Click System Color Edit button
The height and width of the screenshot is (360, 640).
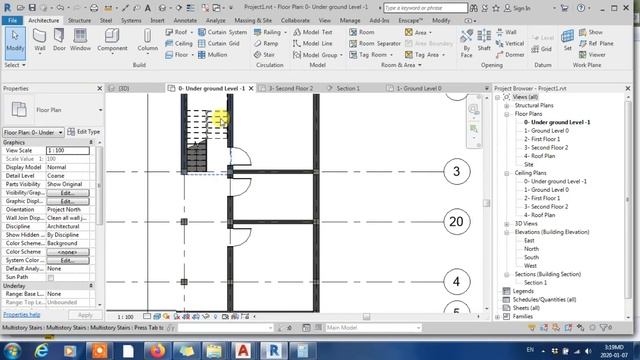pos(68,260)
